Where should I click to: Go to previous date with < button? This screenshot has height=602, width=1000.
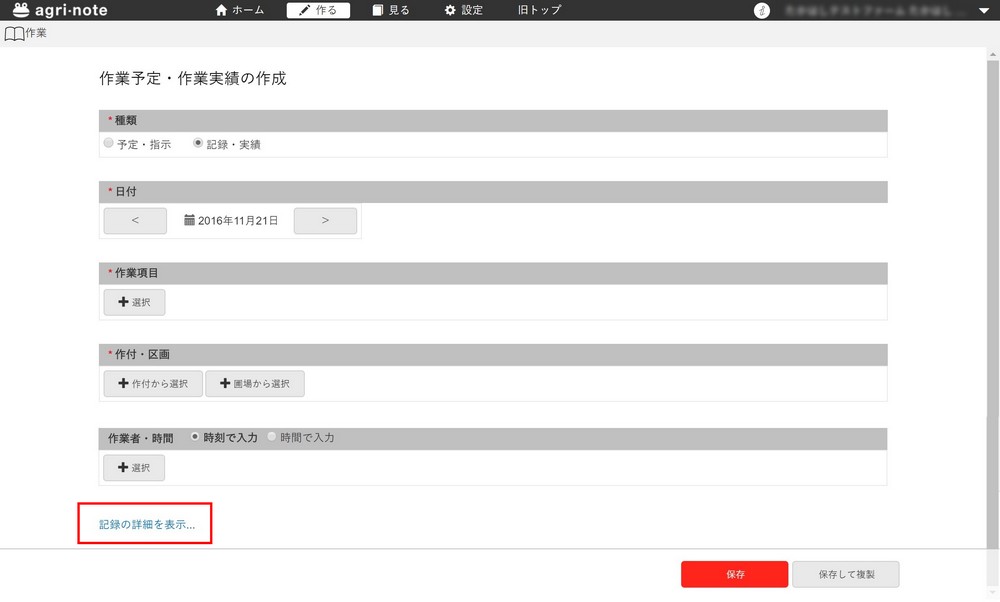pyautogui.click(x=135, y=221)
